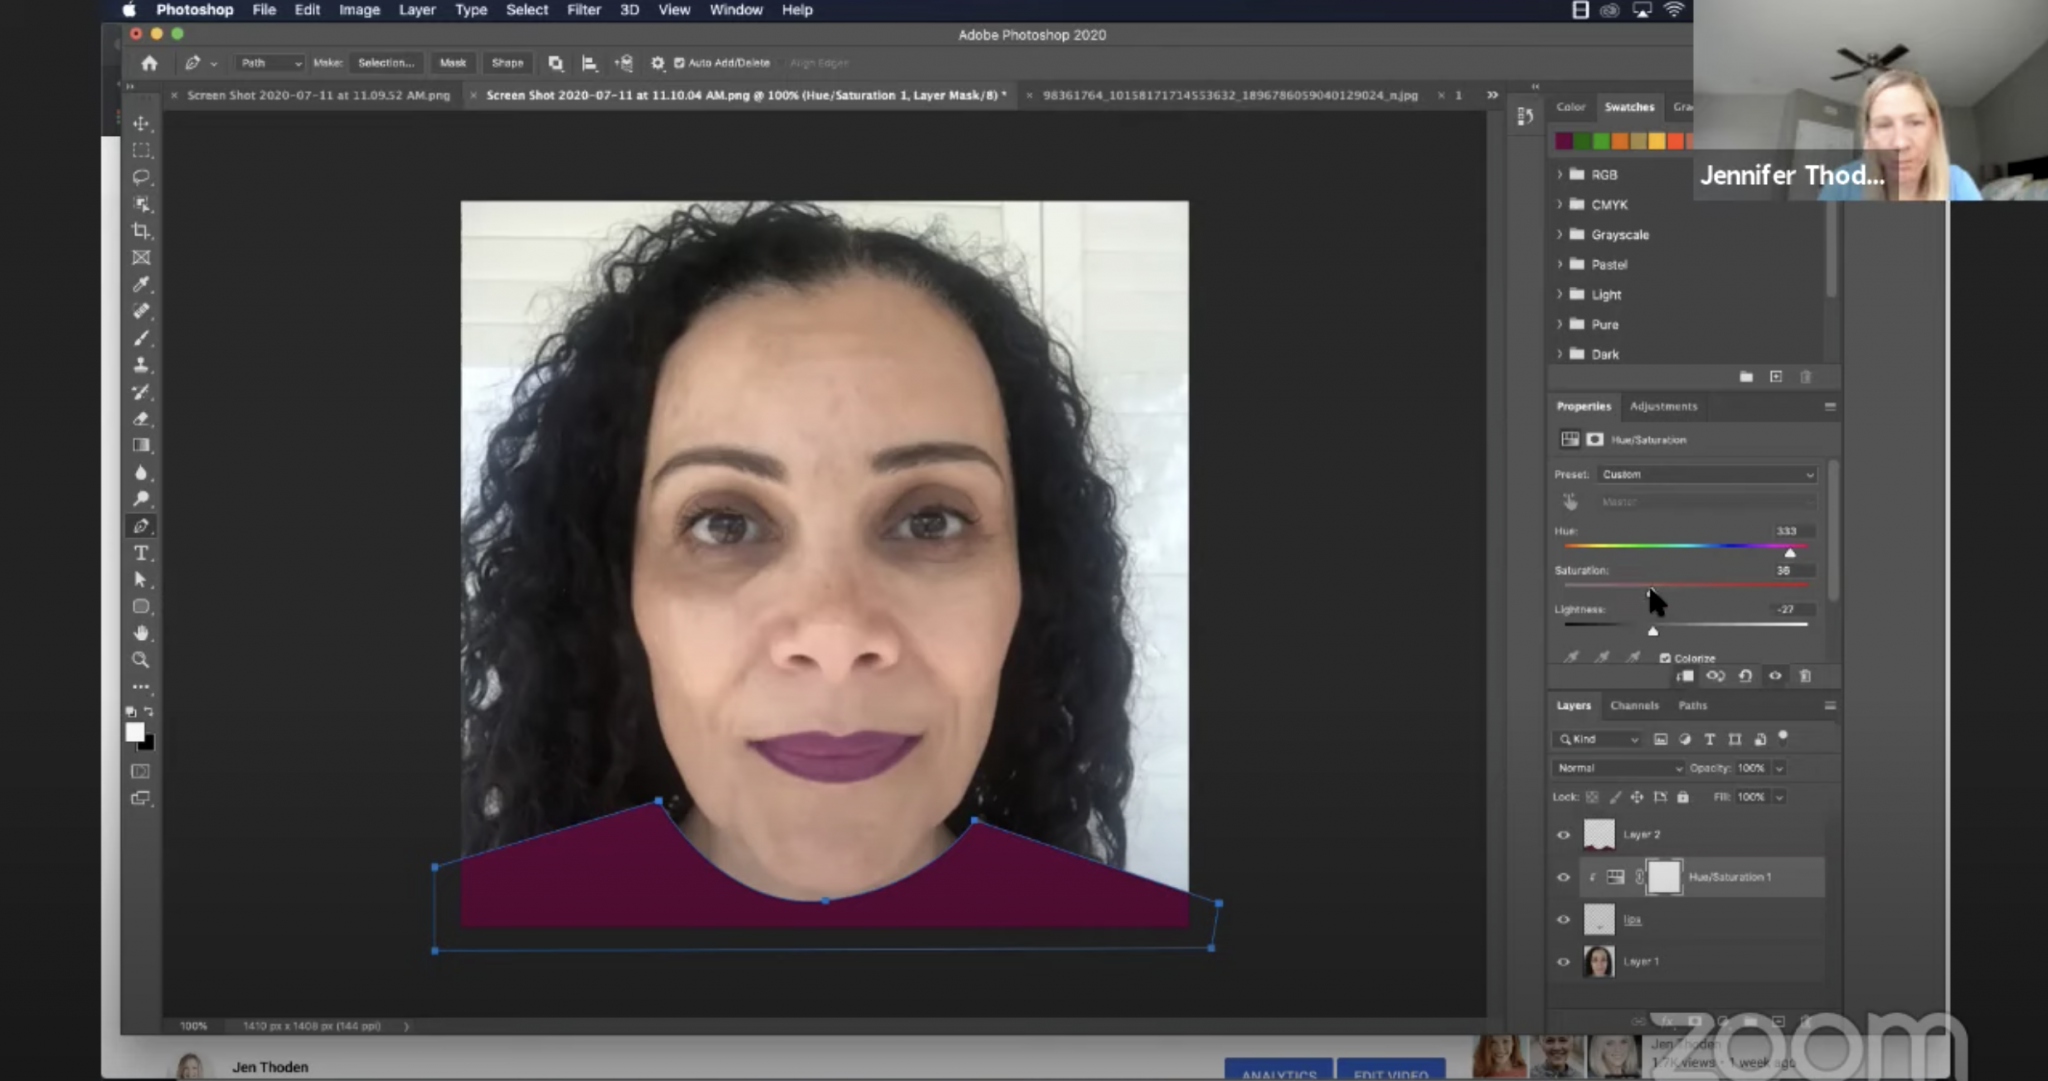Image resolution: width=2048 pixels, height=1081 pixels.
Task: Click the Selection... button
Action: point(385,63)
